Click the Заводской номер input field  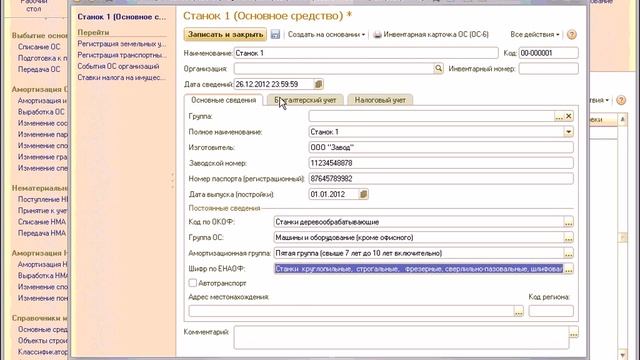coord(441,163)
